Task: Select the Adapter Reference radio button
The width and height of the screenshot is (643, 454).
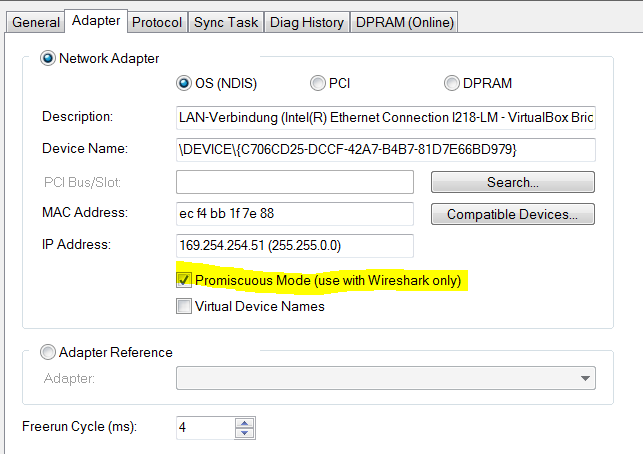Action: point(48,352)
